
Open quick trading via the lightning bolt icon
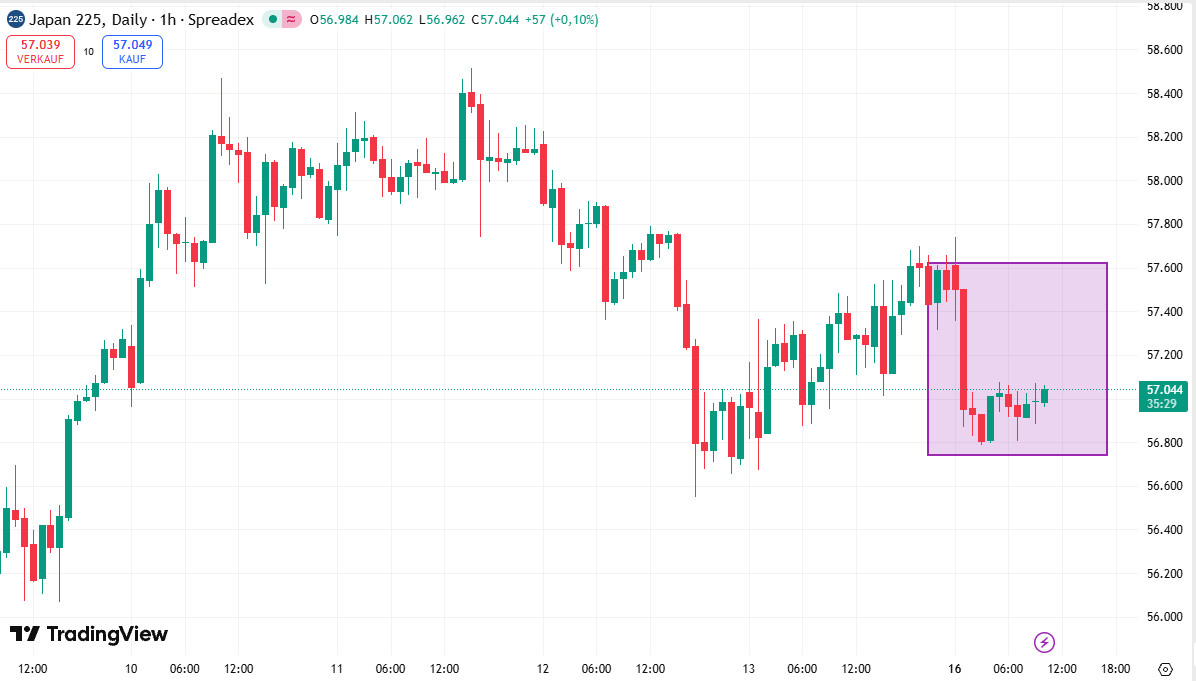point(1045,642)
